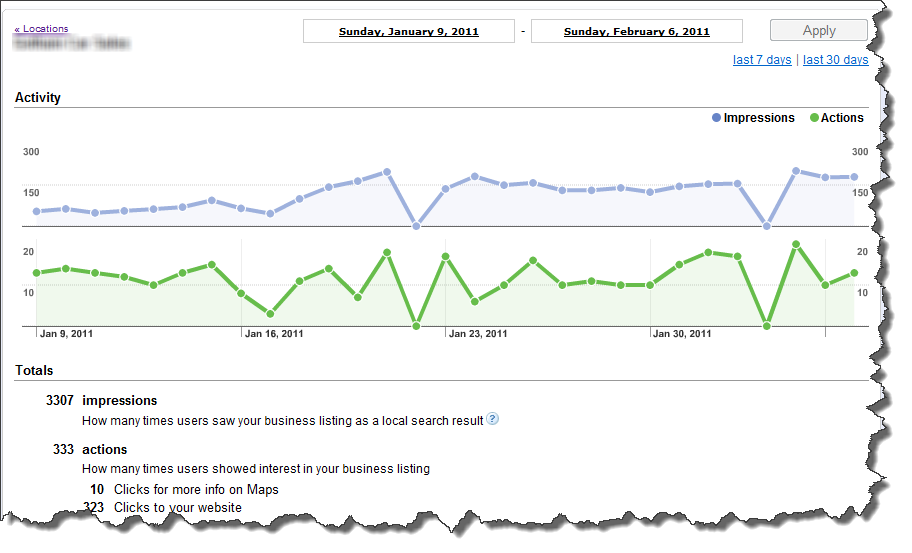This screenshot has height=553, width=912.
Task: Click the highest green actions peak point
Action: click(x=796, y=244)
